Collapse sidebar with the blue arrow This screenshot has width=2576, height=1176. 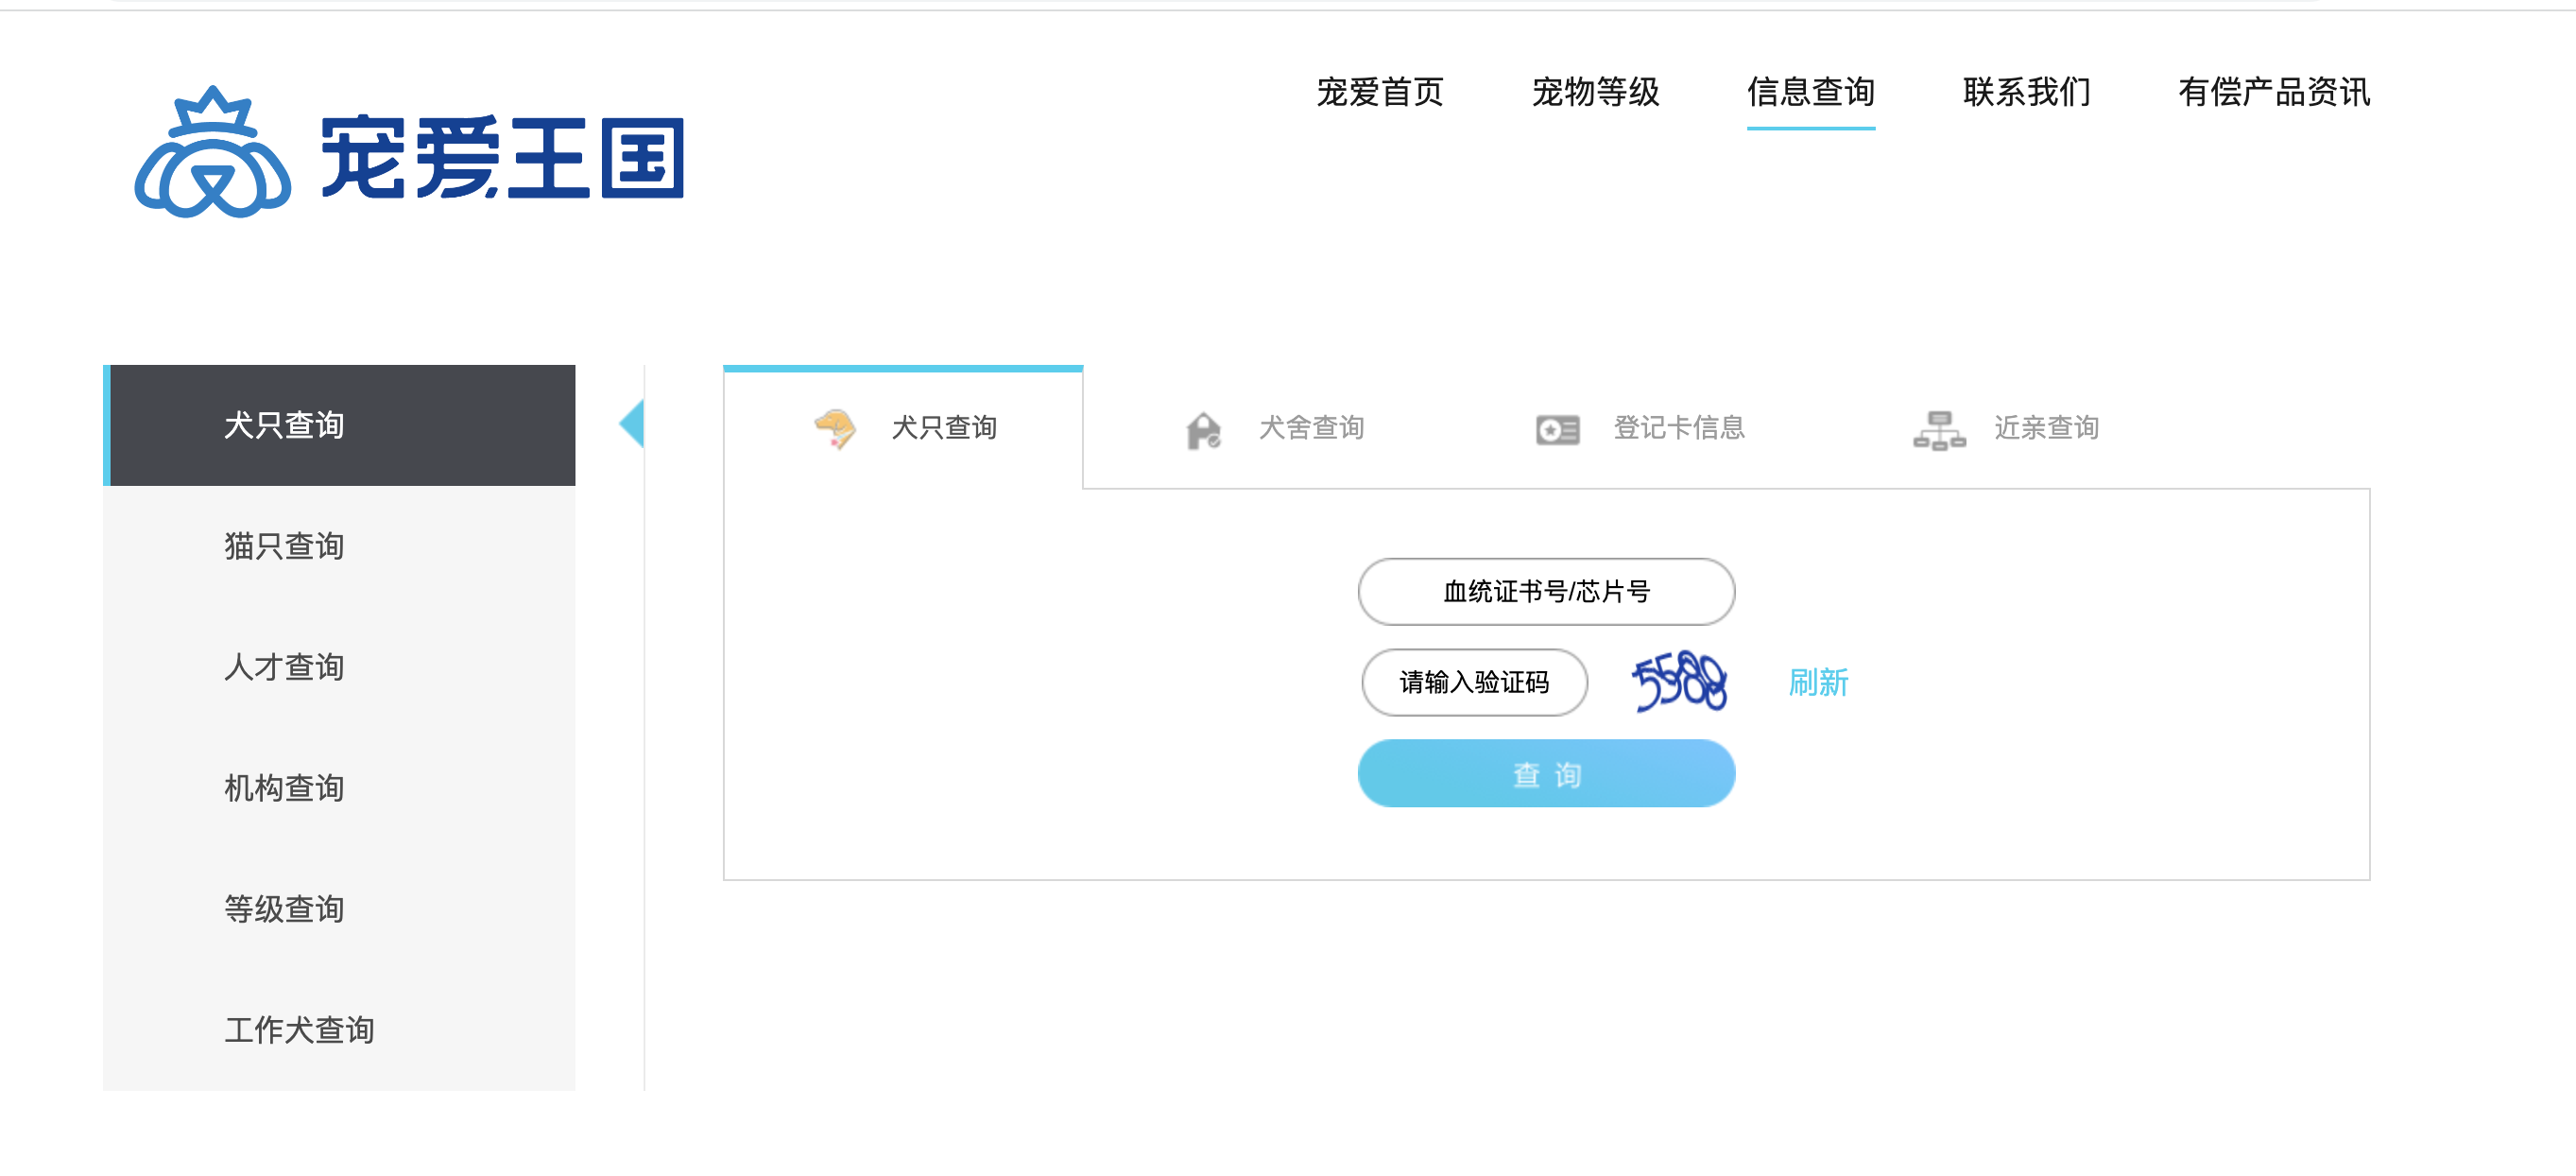[631, 423]
